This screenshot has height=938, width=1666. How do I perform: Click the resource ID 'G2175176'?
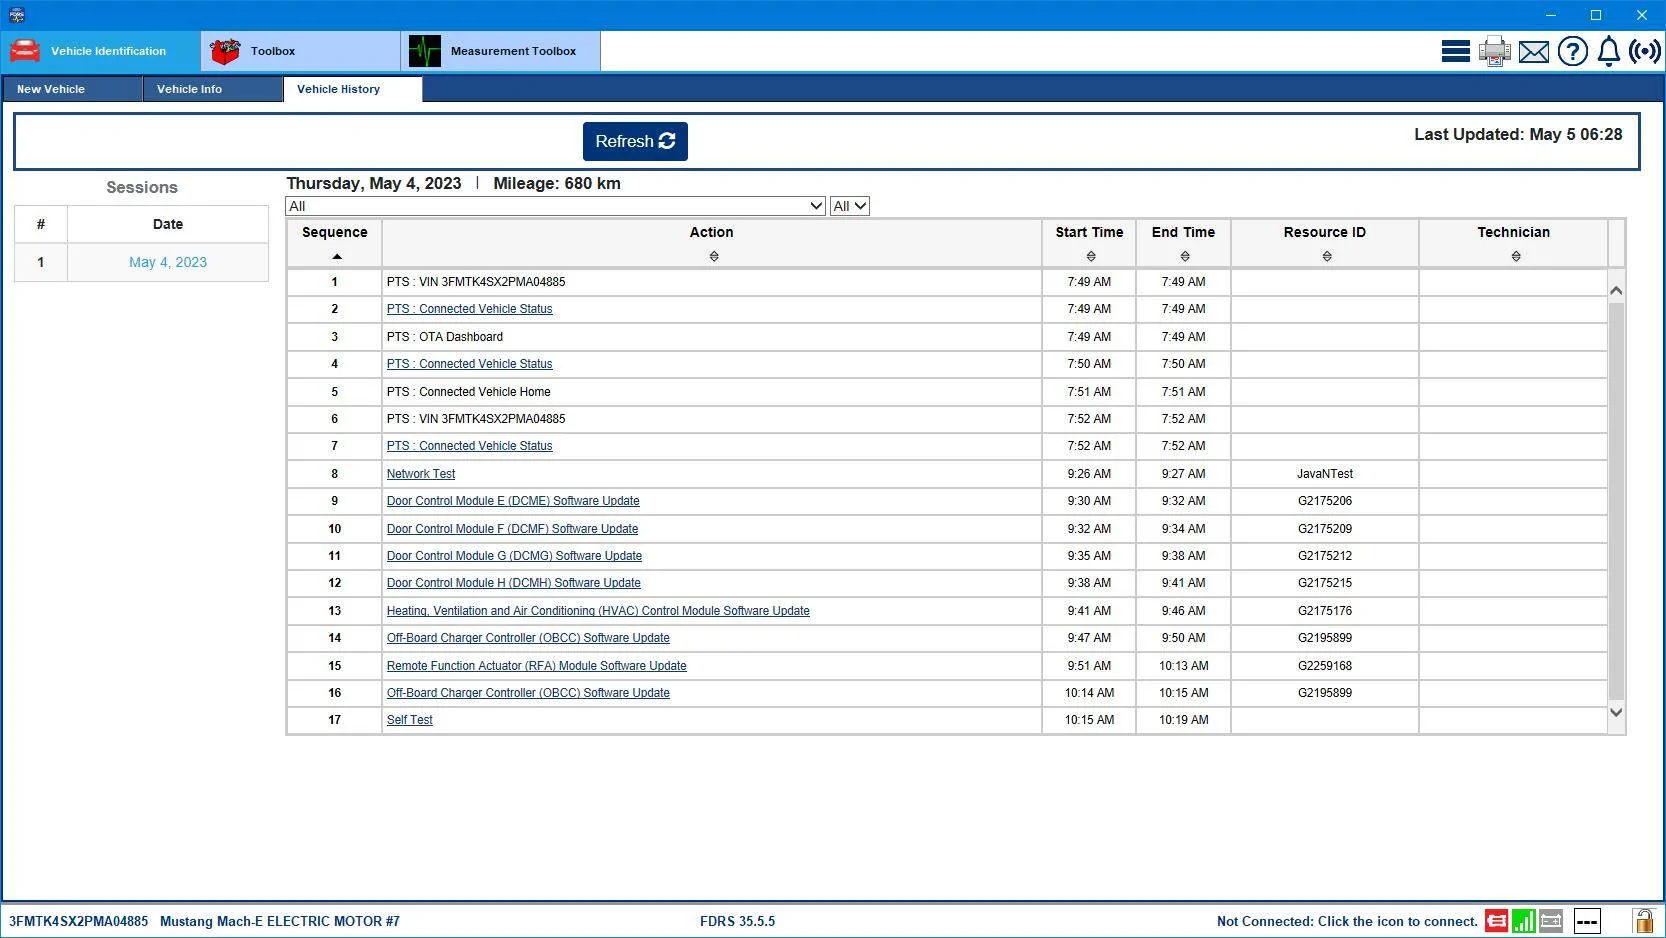coord(1325,611)
